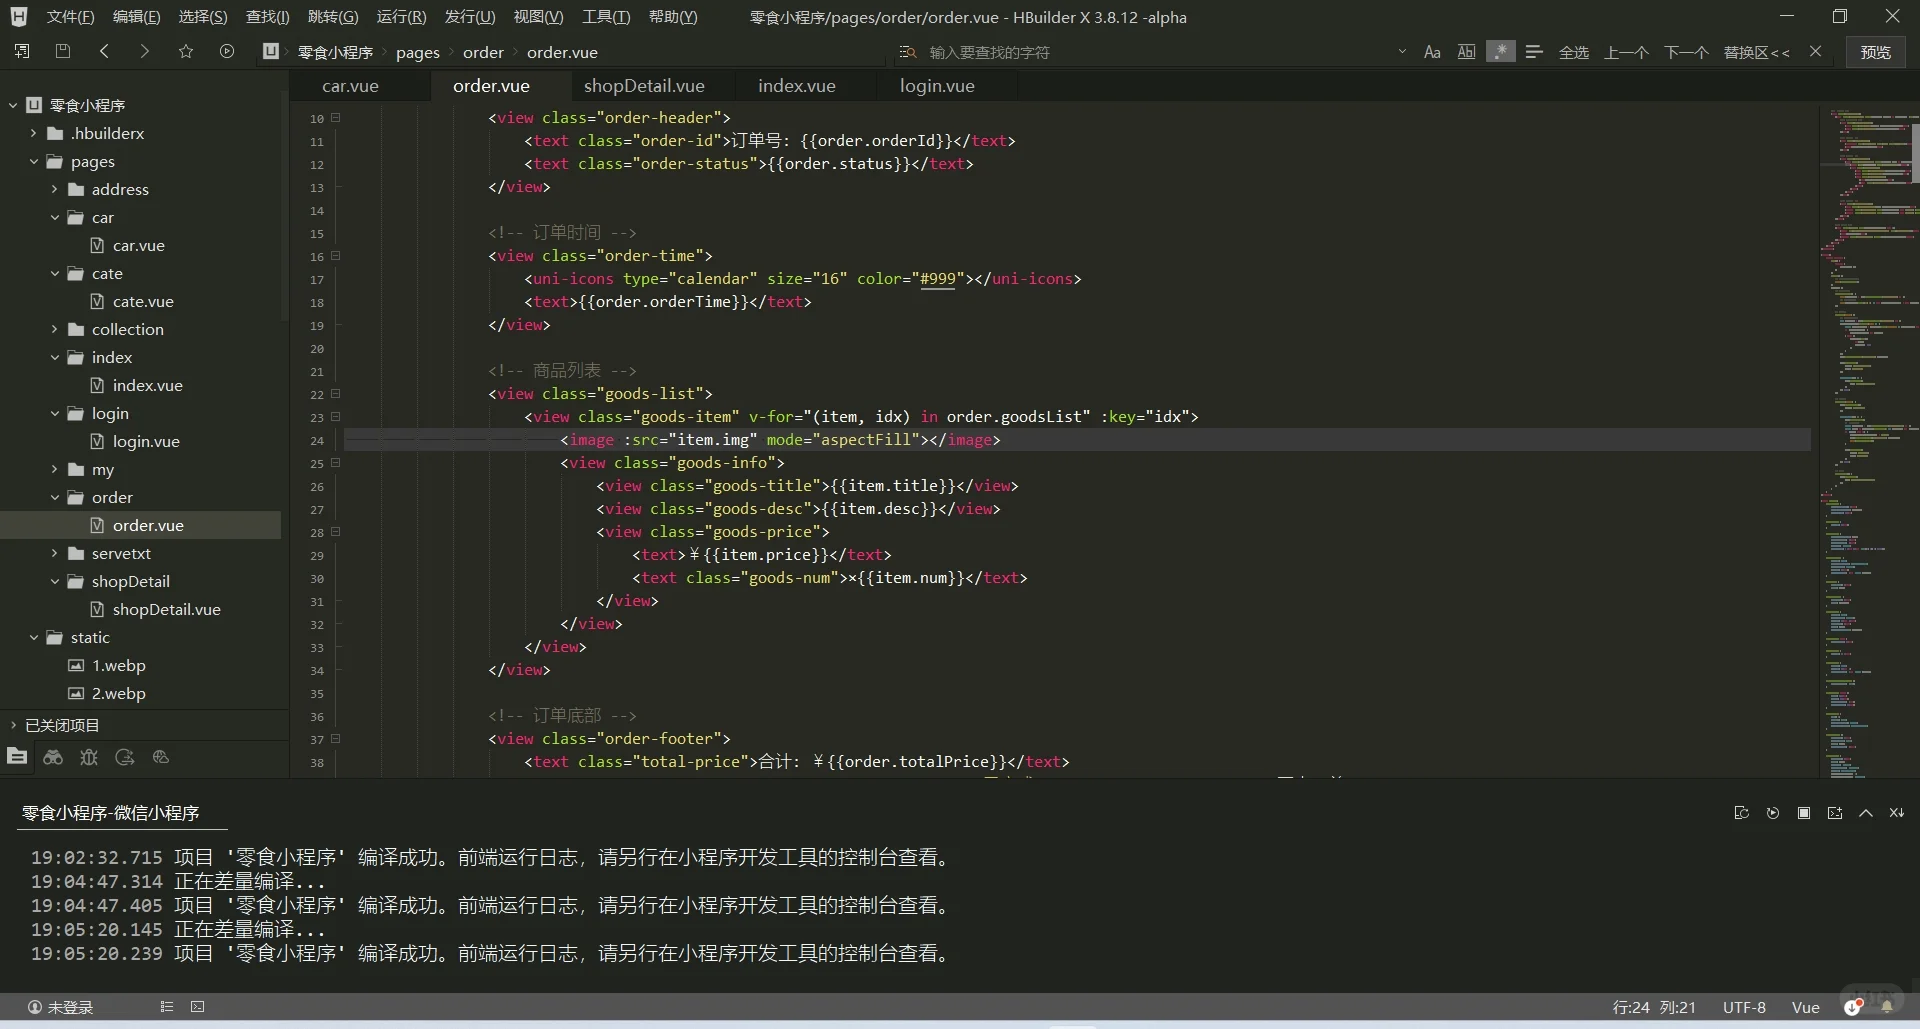Click the notification bell in the status bar

tap(1887, 1007)
